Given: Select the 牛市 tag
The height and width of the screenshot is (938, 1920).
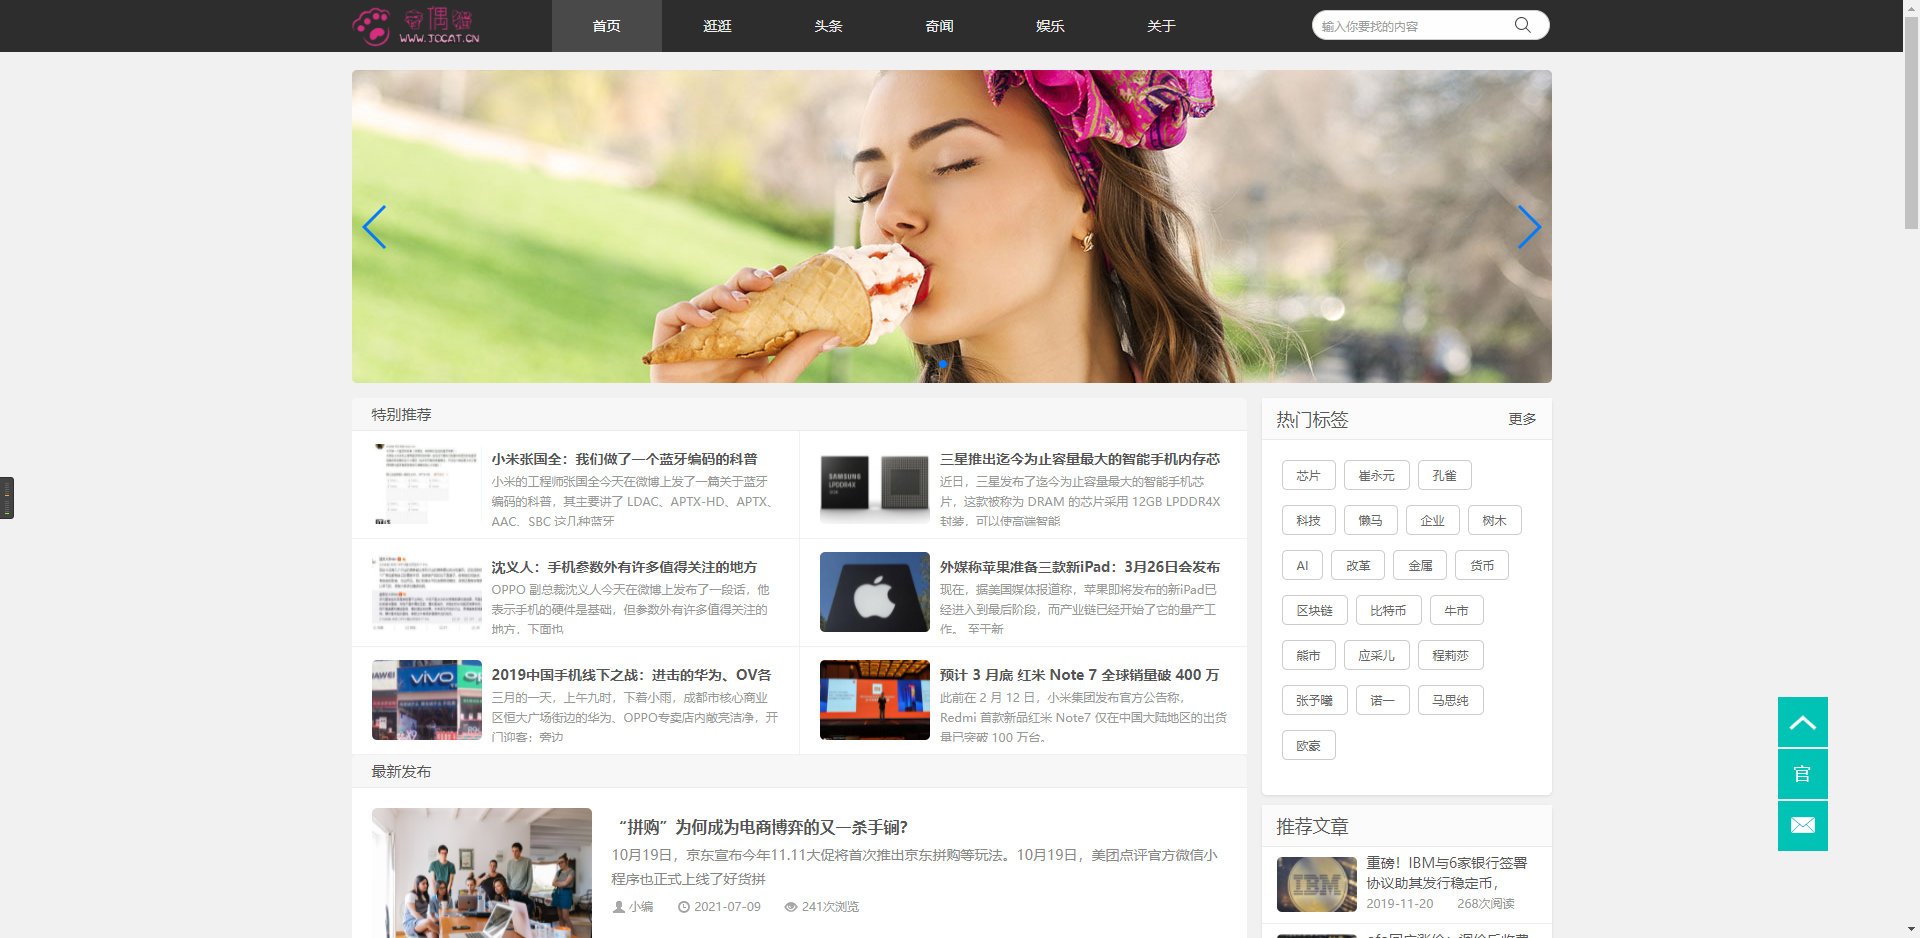Looking at the screenshot, I should [x=1456, y=610].
